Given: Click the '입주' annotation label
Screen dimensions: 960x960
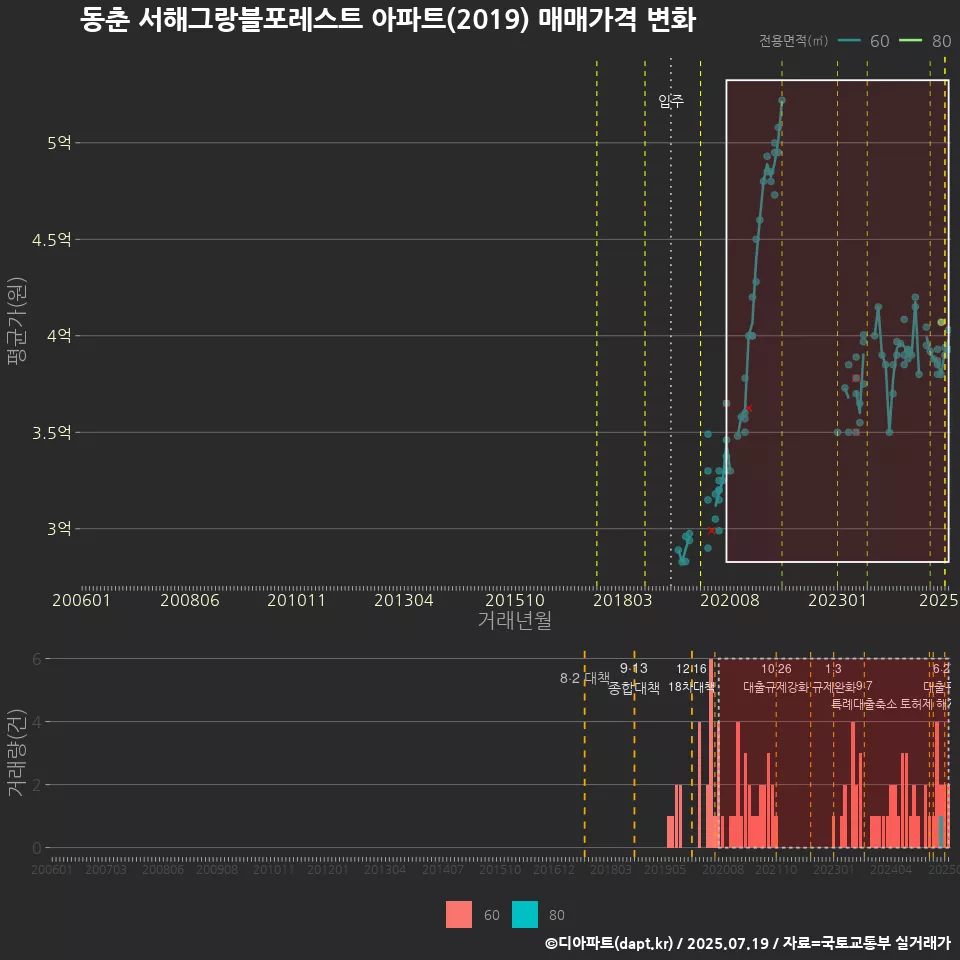Looking at the screenshot, I should (671, 101).
